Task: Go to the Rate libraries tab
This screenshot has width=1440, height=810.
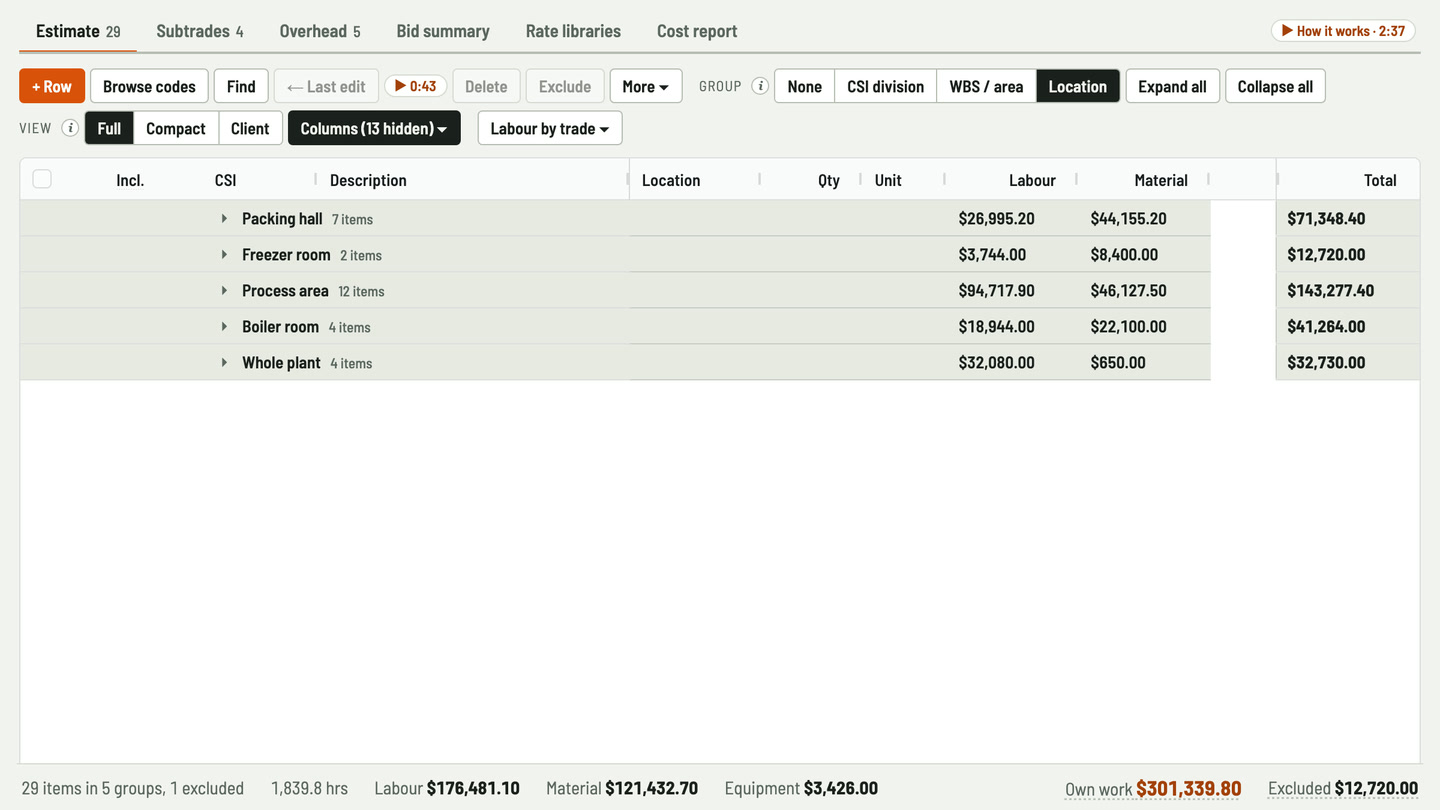Action: [x=573, y=31]
